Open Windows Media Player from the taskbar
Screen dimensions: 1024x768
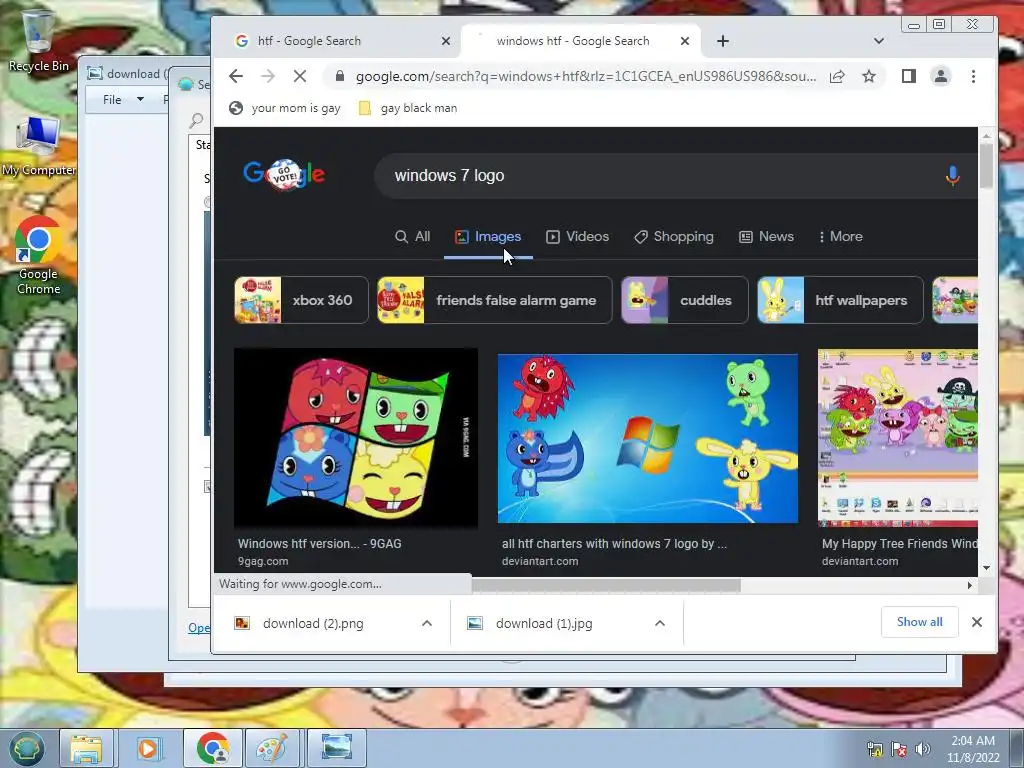148,748
